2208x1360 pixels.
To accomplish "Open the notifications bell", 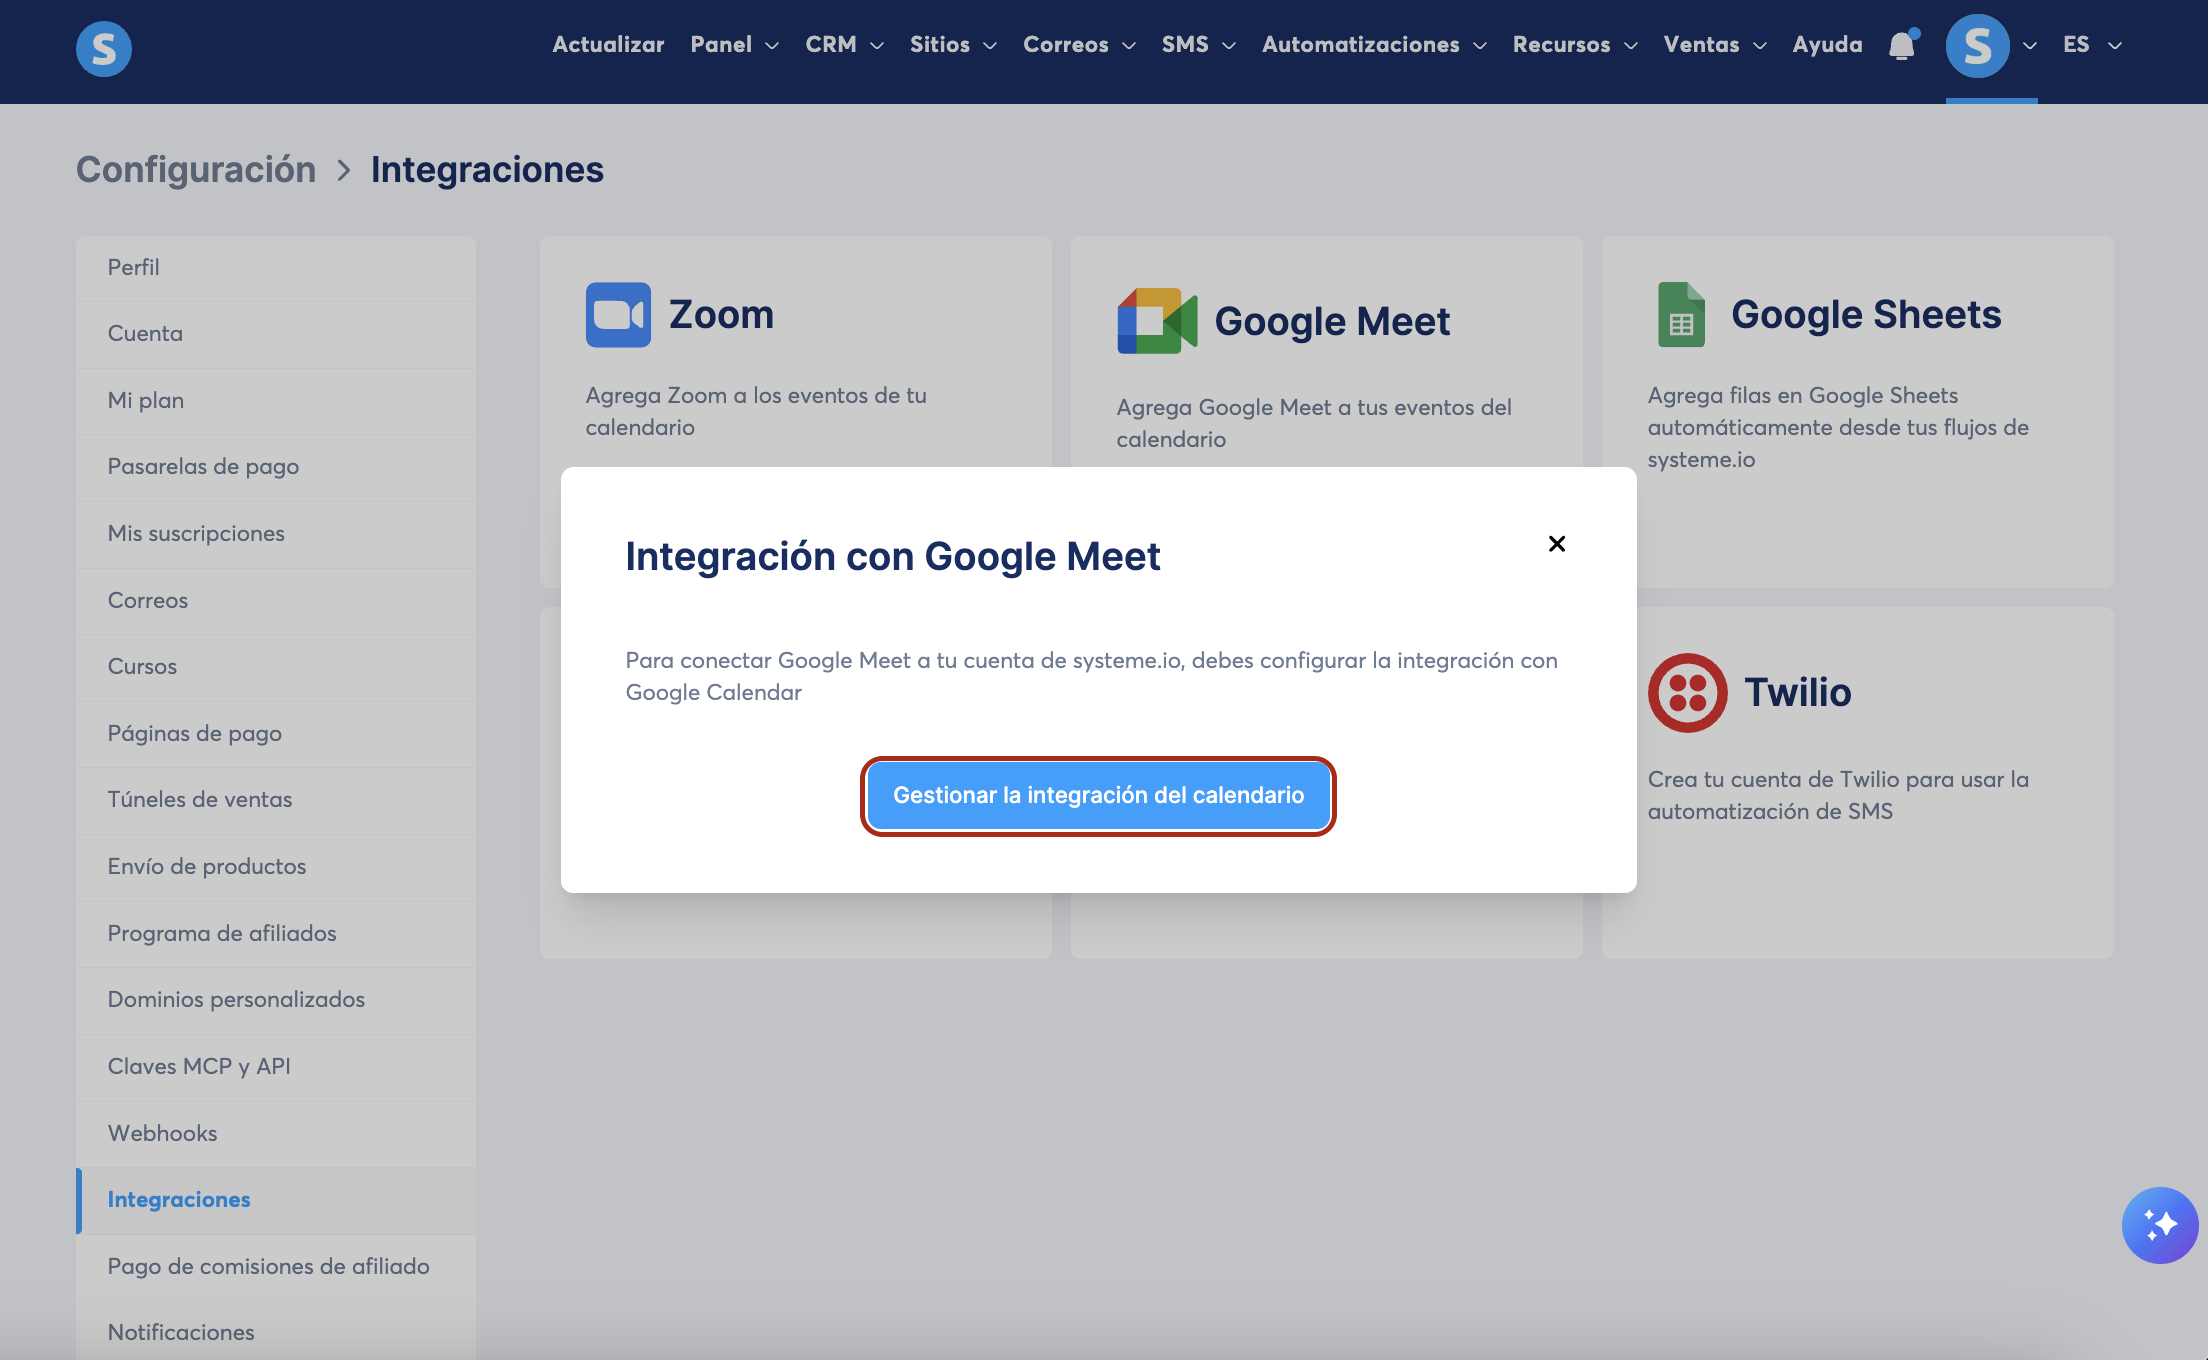I will [1902, 45].
